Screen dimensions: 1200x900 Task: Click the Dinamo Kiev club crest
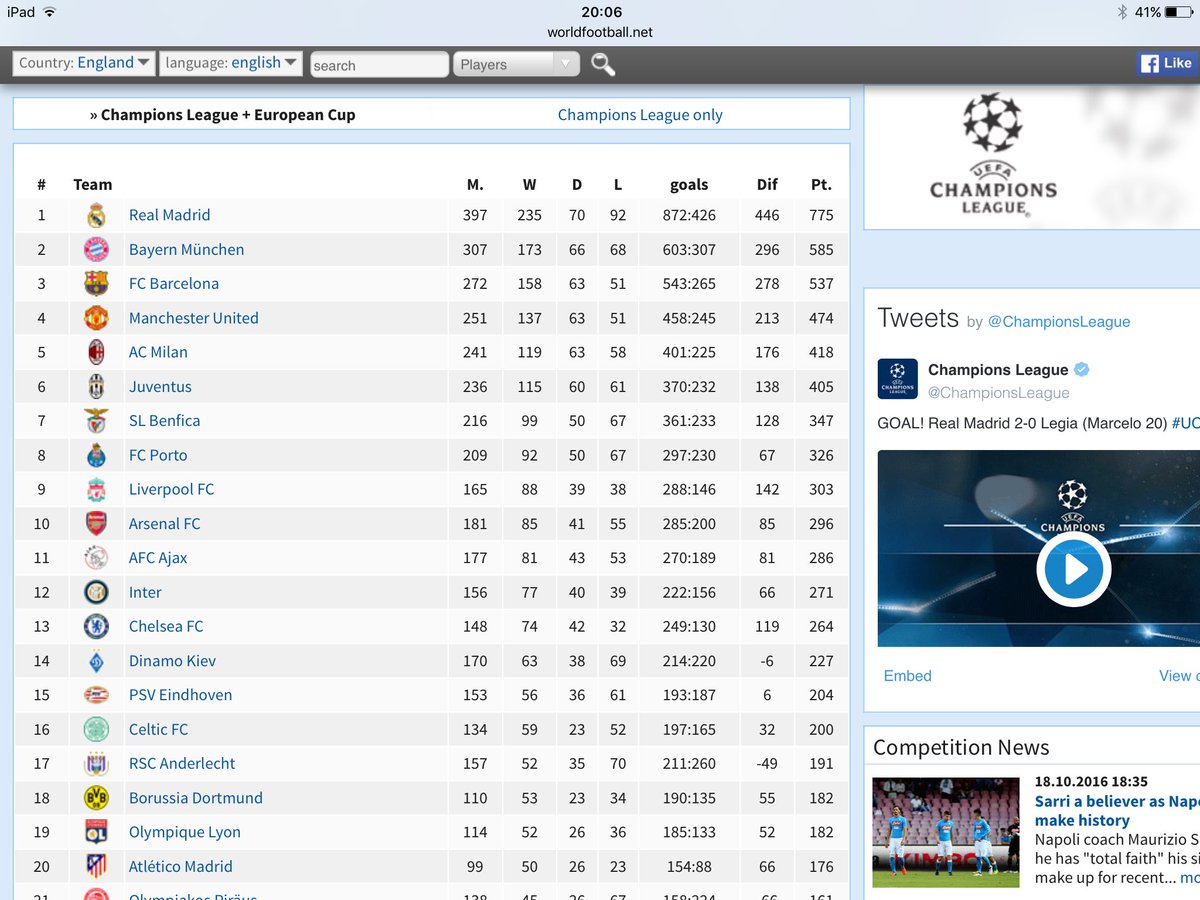pos(96,660)
